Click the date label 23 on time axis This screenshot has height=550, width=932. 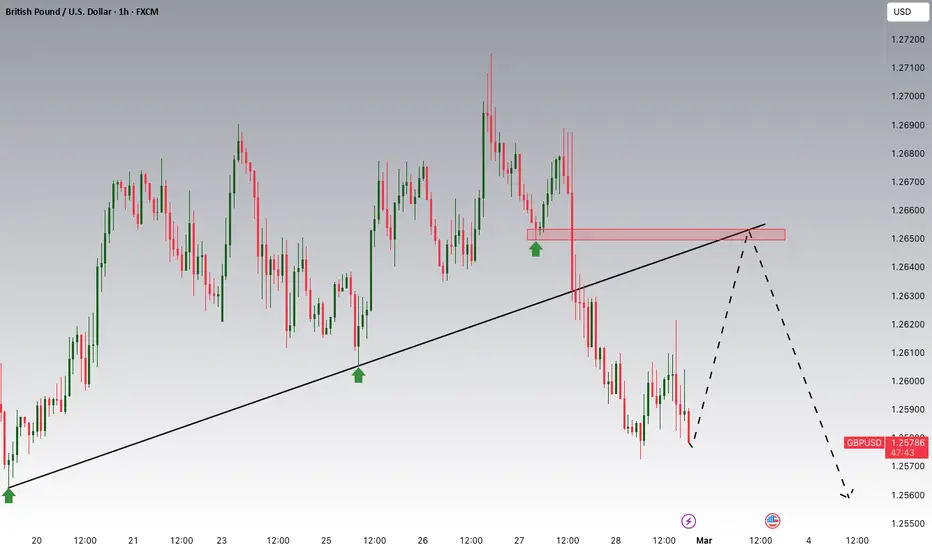point(222,540)
